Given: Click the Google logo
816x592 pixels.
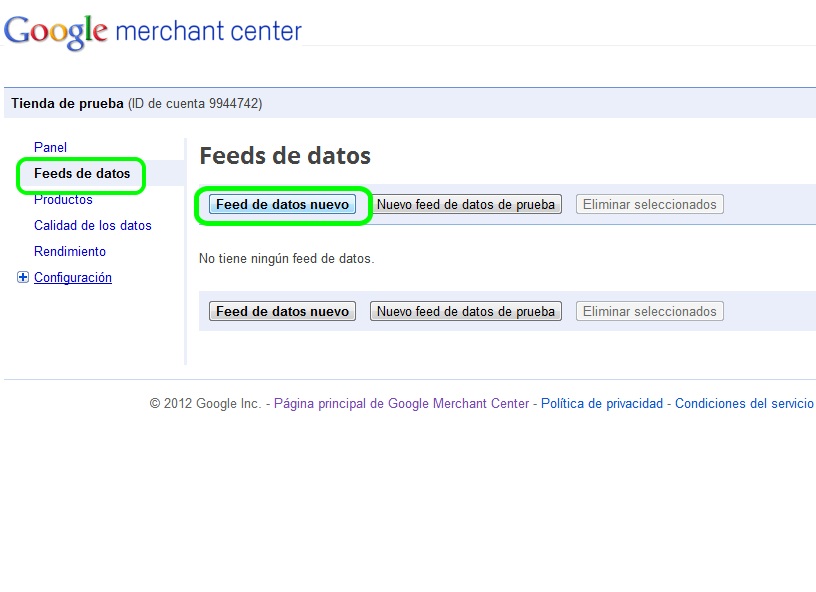Looking at the screenshot, I should [x=56, y=31].
